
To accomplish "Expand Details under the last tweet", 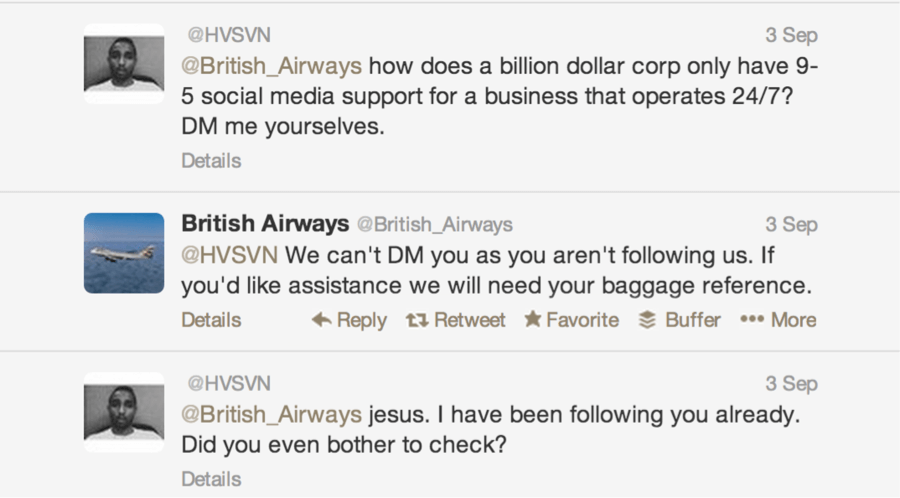I will click(211, 479).
